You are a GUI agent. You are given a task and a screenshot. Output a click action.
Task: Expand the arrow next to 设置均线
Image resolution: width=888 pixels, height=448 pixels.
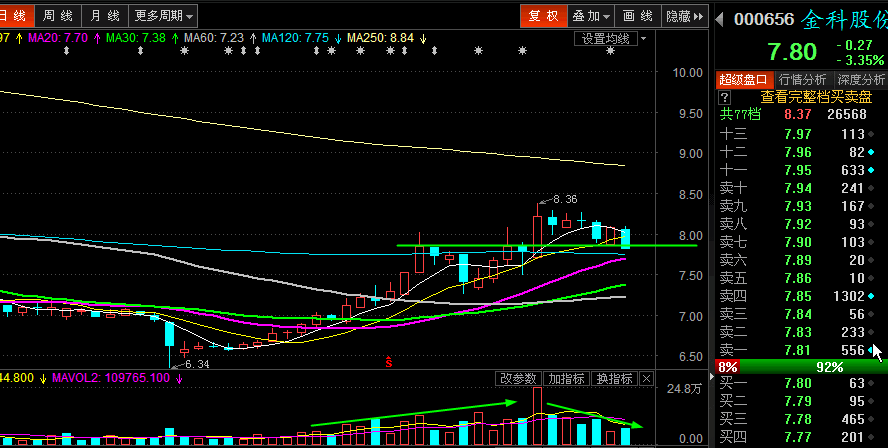[643, 39]
